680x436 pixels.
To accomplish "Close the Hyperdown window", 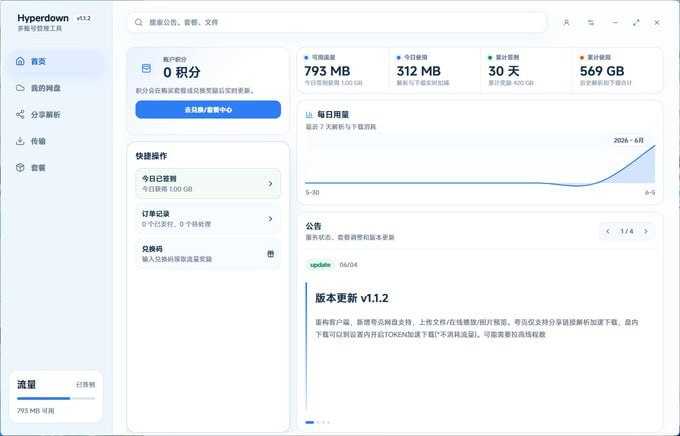I will (x=657, y=22).
